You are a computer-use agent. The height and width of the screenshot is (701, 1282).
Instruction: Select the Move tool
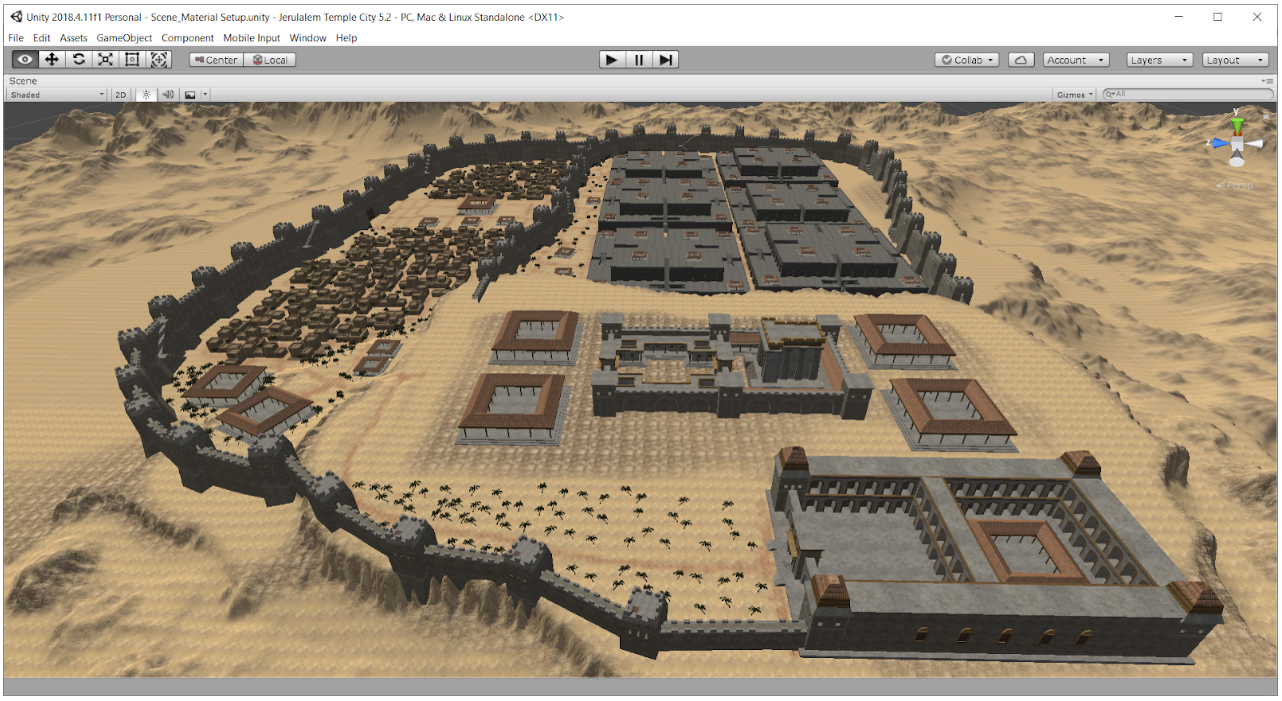pos(52,60)
